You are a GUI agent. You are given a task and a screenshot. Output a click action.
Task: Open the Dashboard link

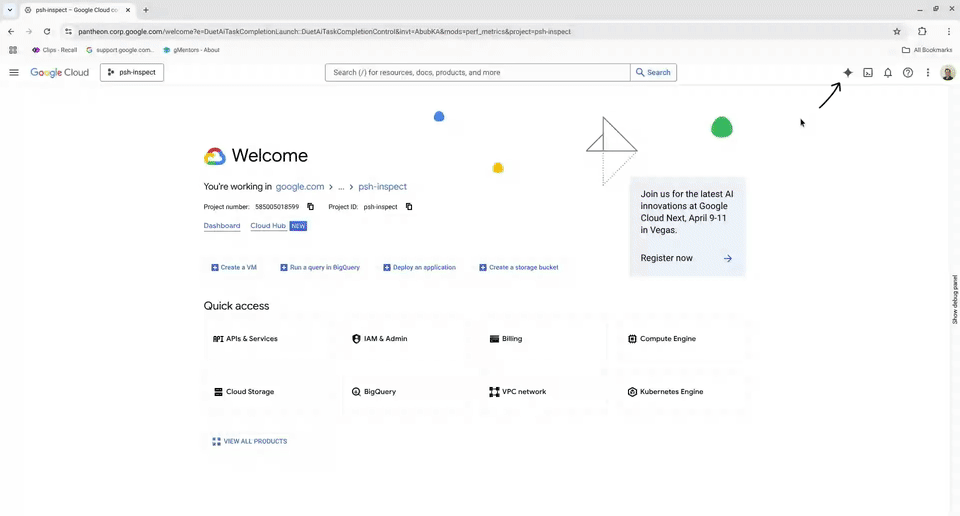click(x=222, y=226)
